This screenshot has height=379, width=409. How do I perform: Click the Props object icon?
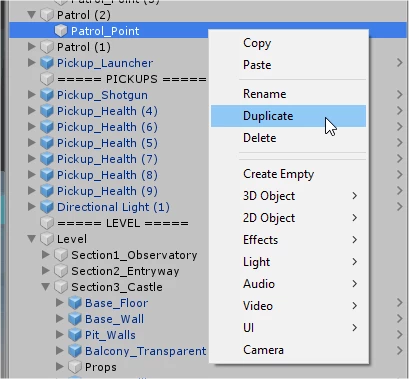click(75, 367)
